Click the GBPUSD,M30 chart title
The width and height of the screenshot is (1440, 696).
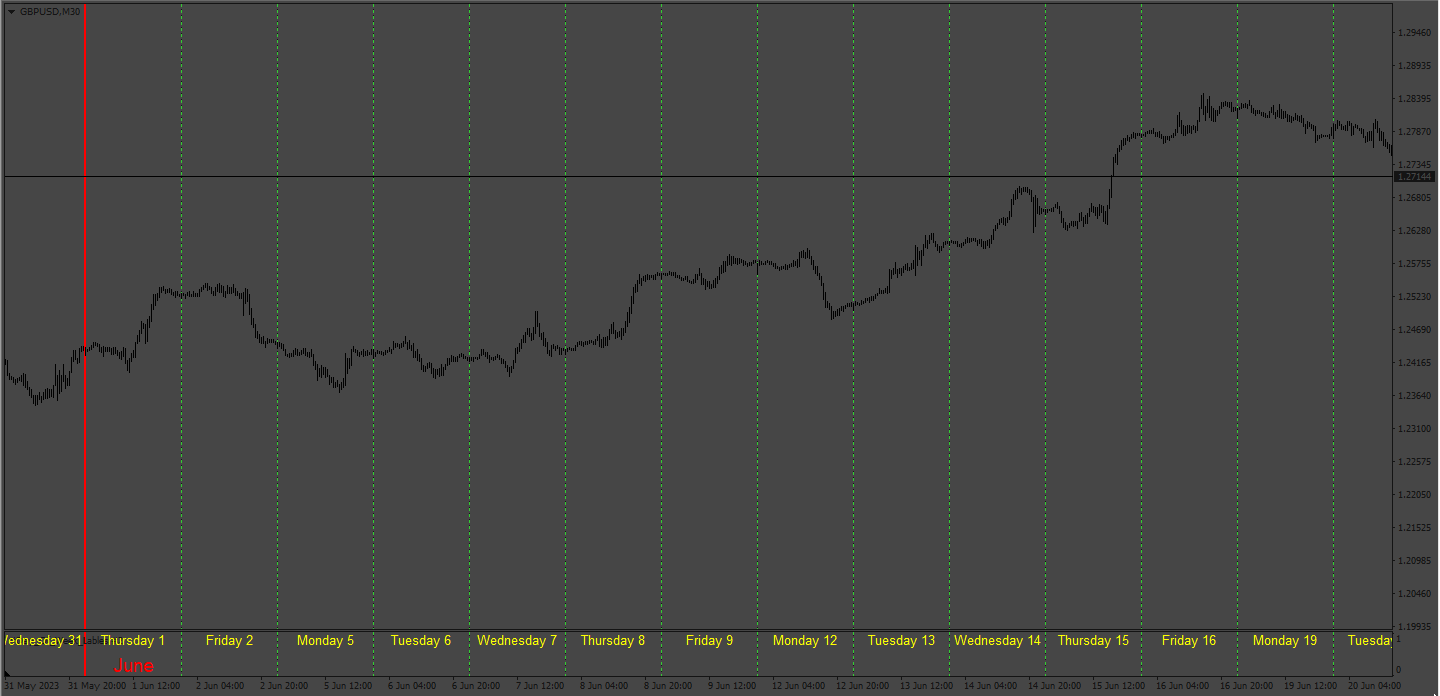pos(50,11)
